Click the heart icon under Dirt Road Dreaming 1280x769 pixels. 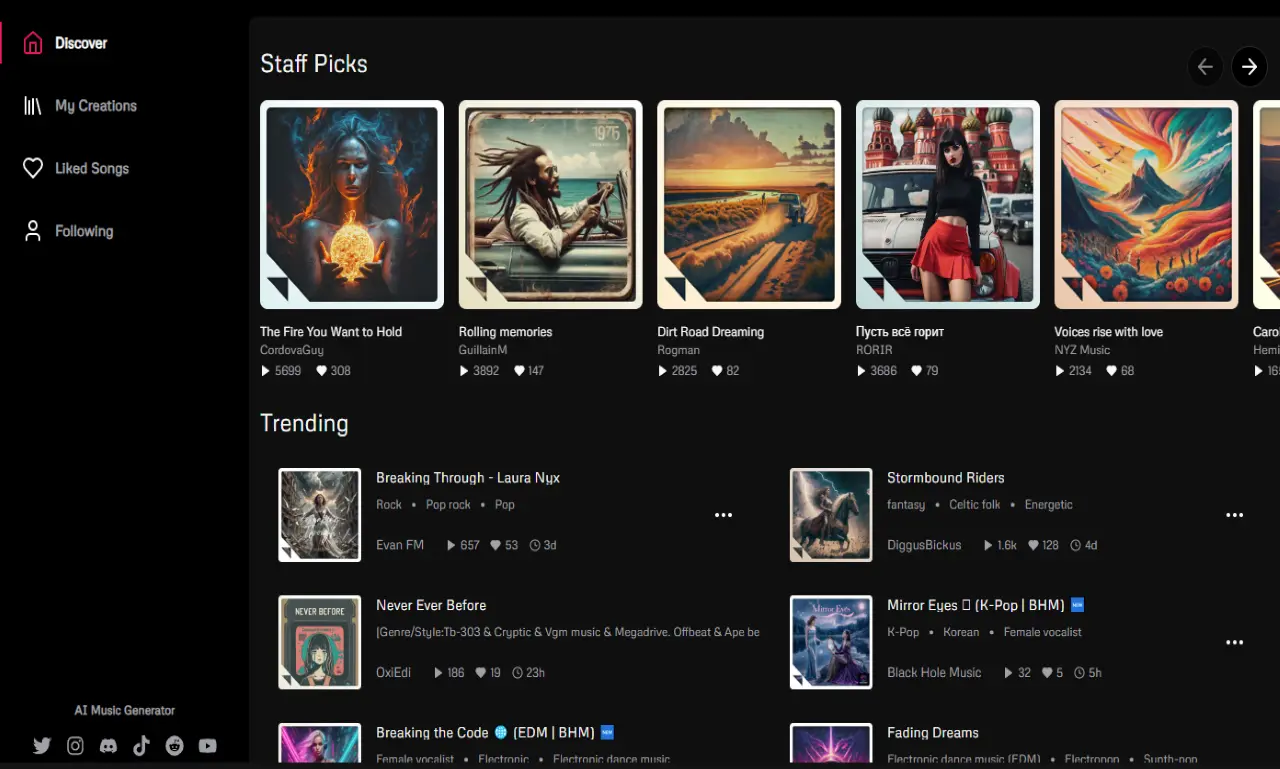[x=718, y=371]
